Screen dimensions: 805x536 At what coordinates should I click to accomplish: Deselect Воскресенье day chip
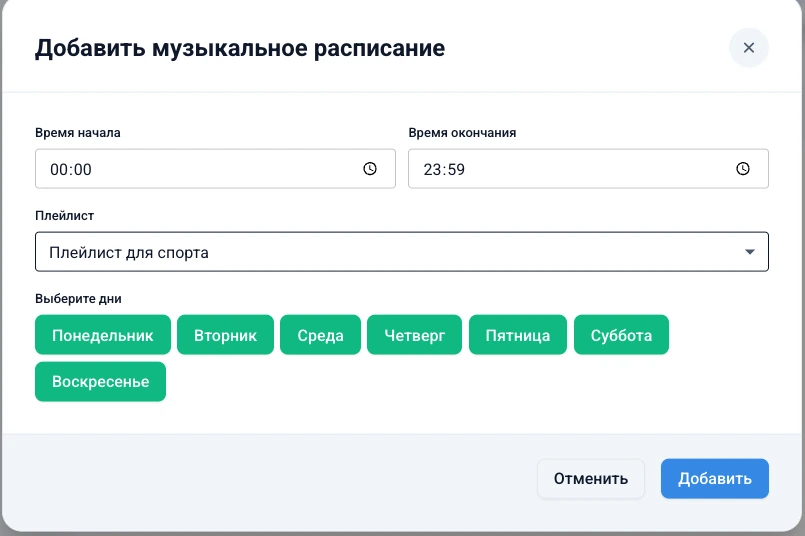(100, 382)
